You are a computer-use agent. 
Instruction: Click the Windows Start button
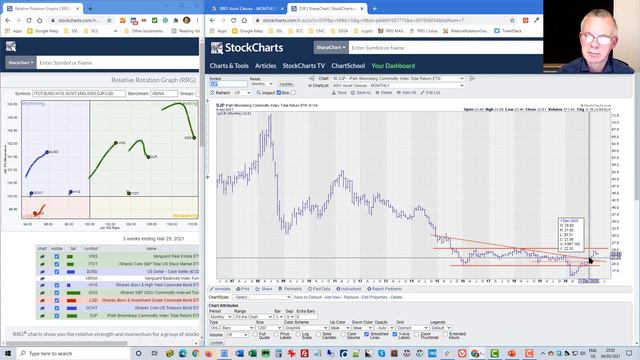7,353
